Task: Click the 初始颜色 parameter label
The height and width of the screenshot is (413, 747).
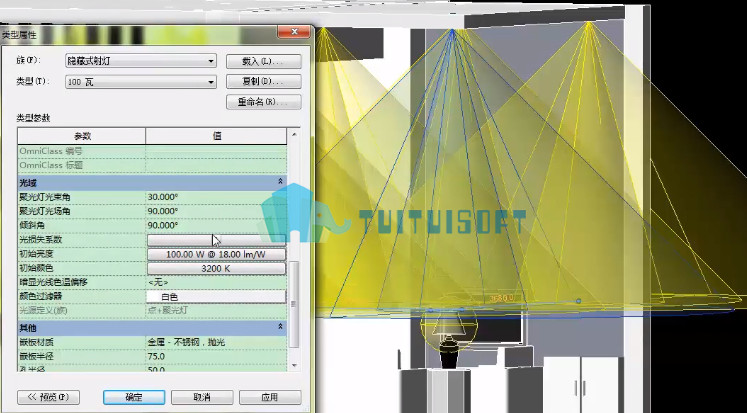Action: (x=36, y=269)
